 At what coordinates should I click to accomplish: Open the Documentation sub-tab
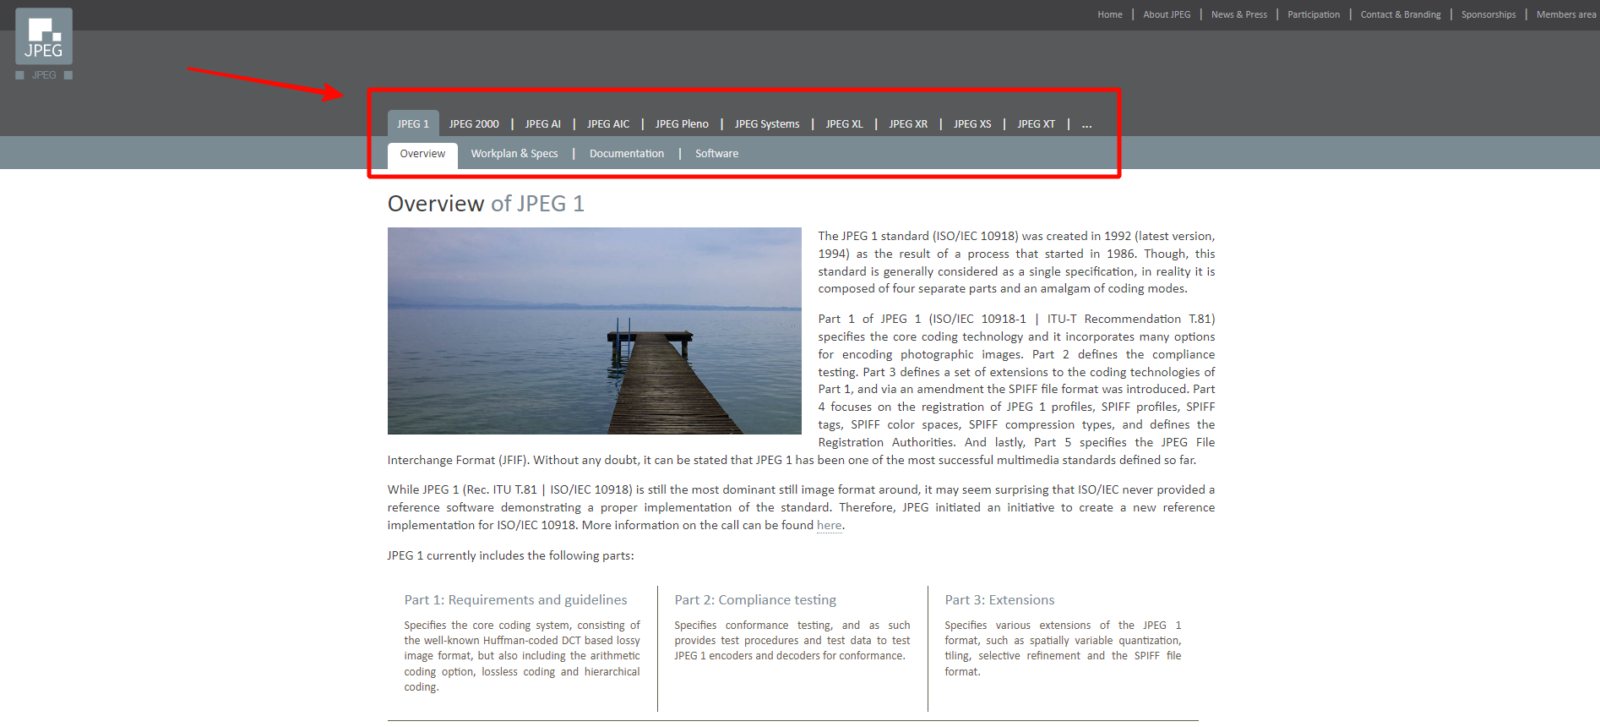point(627,154)
